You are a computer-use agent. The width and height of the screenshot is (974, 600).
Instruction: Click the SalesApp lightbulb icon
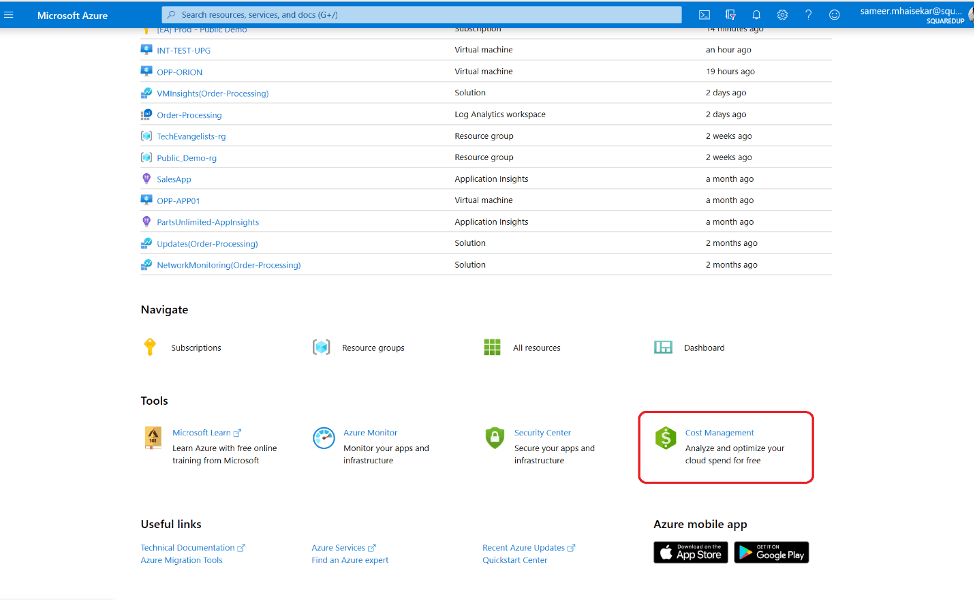pyautogui.click(x=147, y=179)
